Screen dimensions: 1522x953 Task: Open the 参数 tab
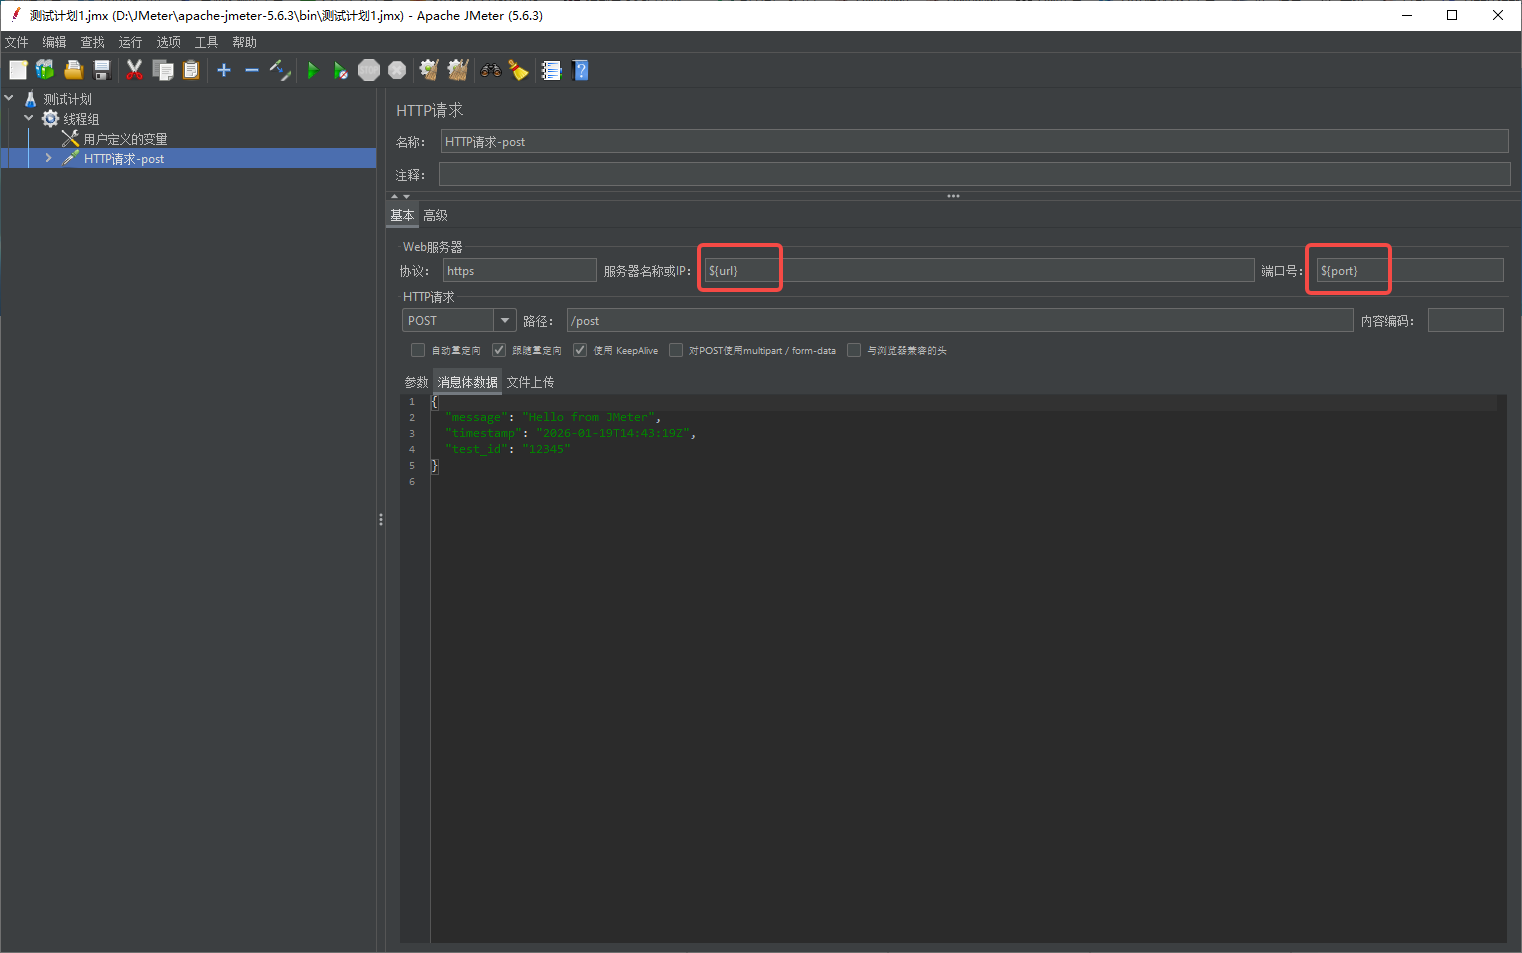coord(416,382)
